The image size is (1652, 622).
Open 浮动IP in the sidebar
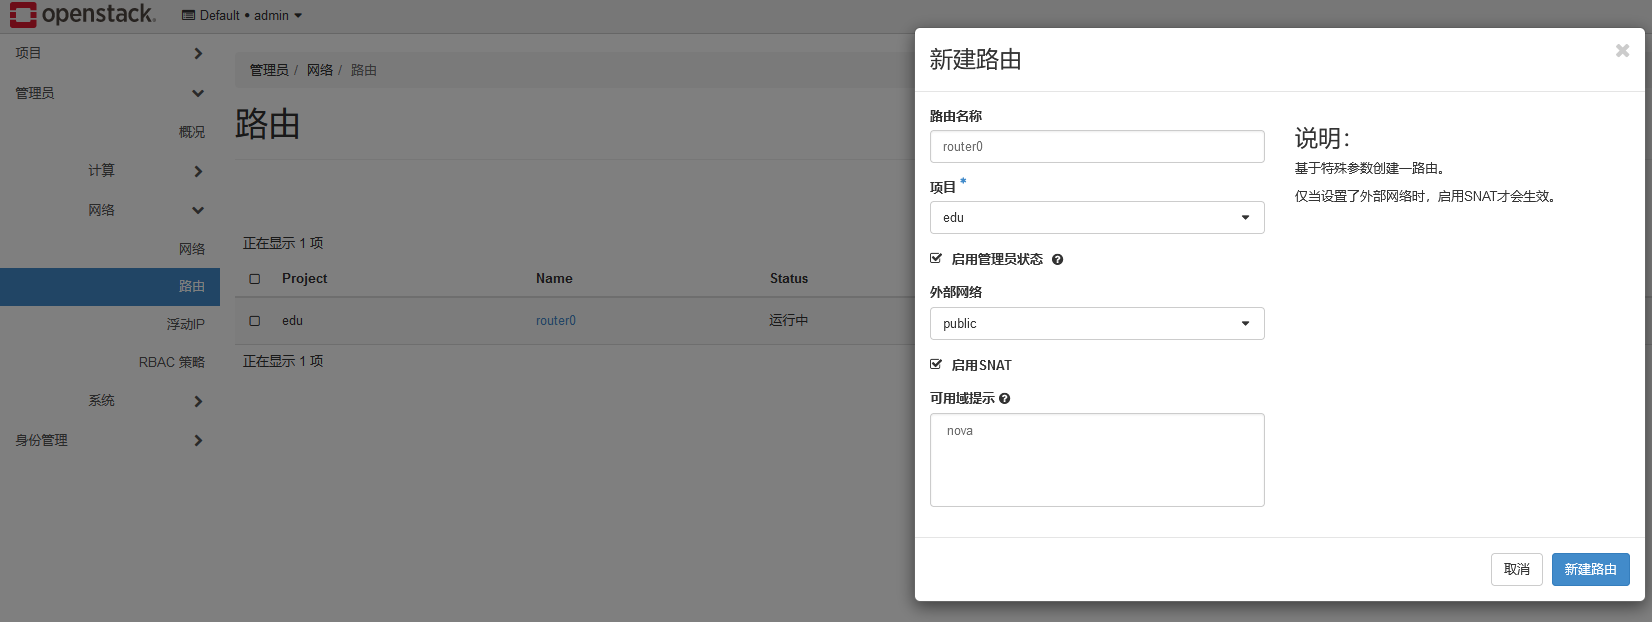[x=185, y=324]
